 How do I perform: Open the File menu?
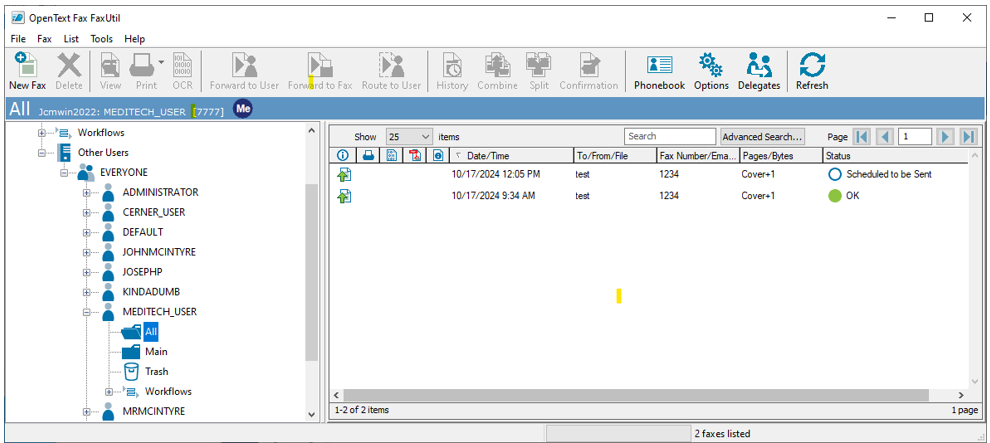pos(18,38)
